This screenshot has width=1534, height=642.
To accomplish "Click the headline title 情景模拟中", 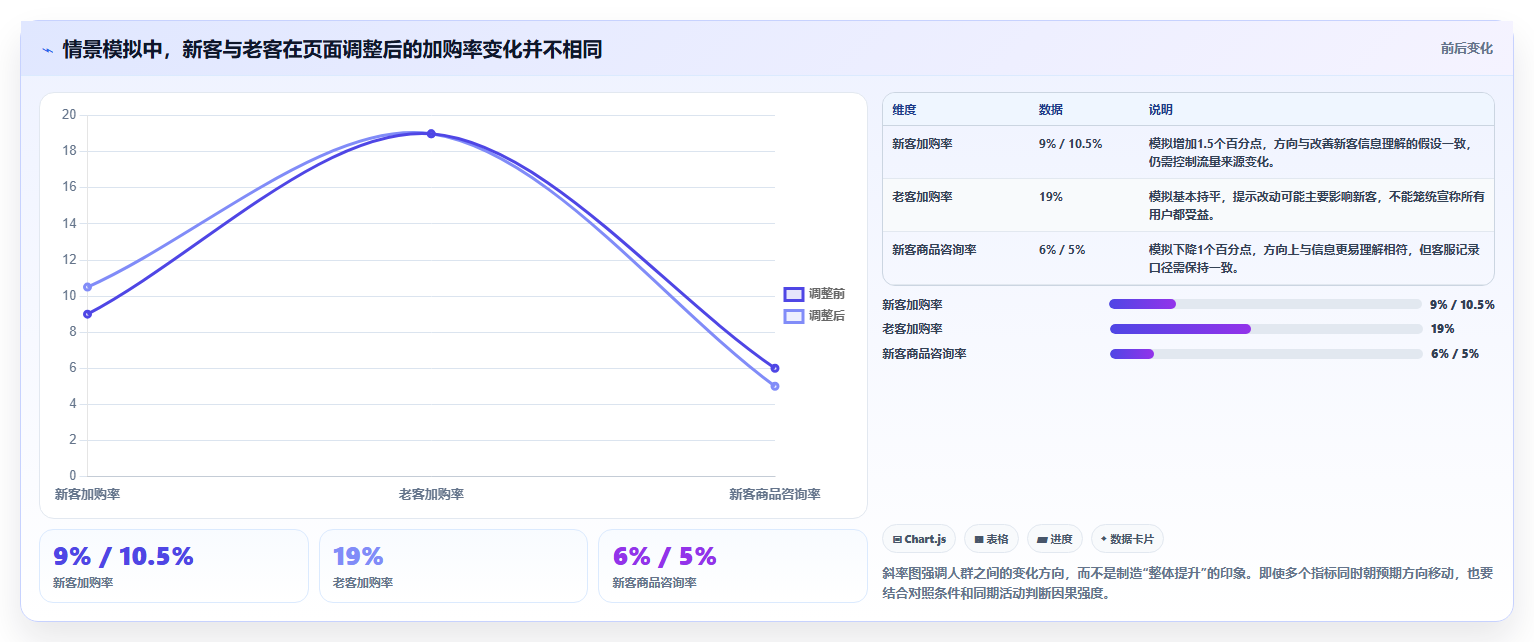I will pyautogui.click(x=332, y=49).
